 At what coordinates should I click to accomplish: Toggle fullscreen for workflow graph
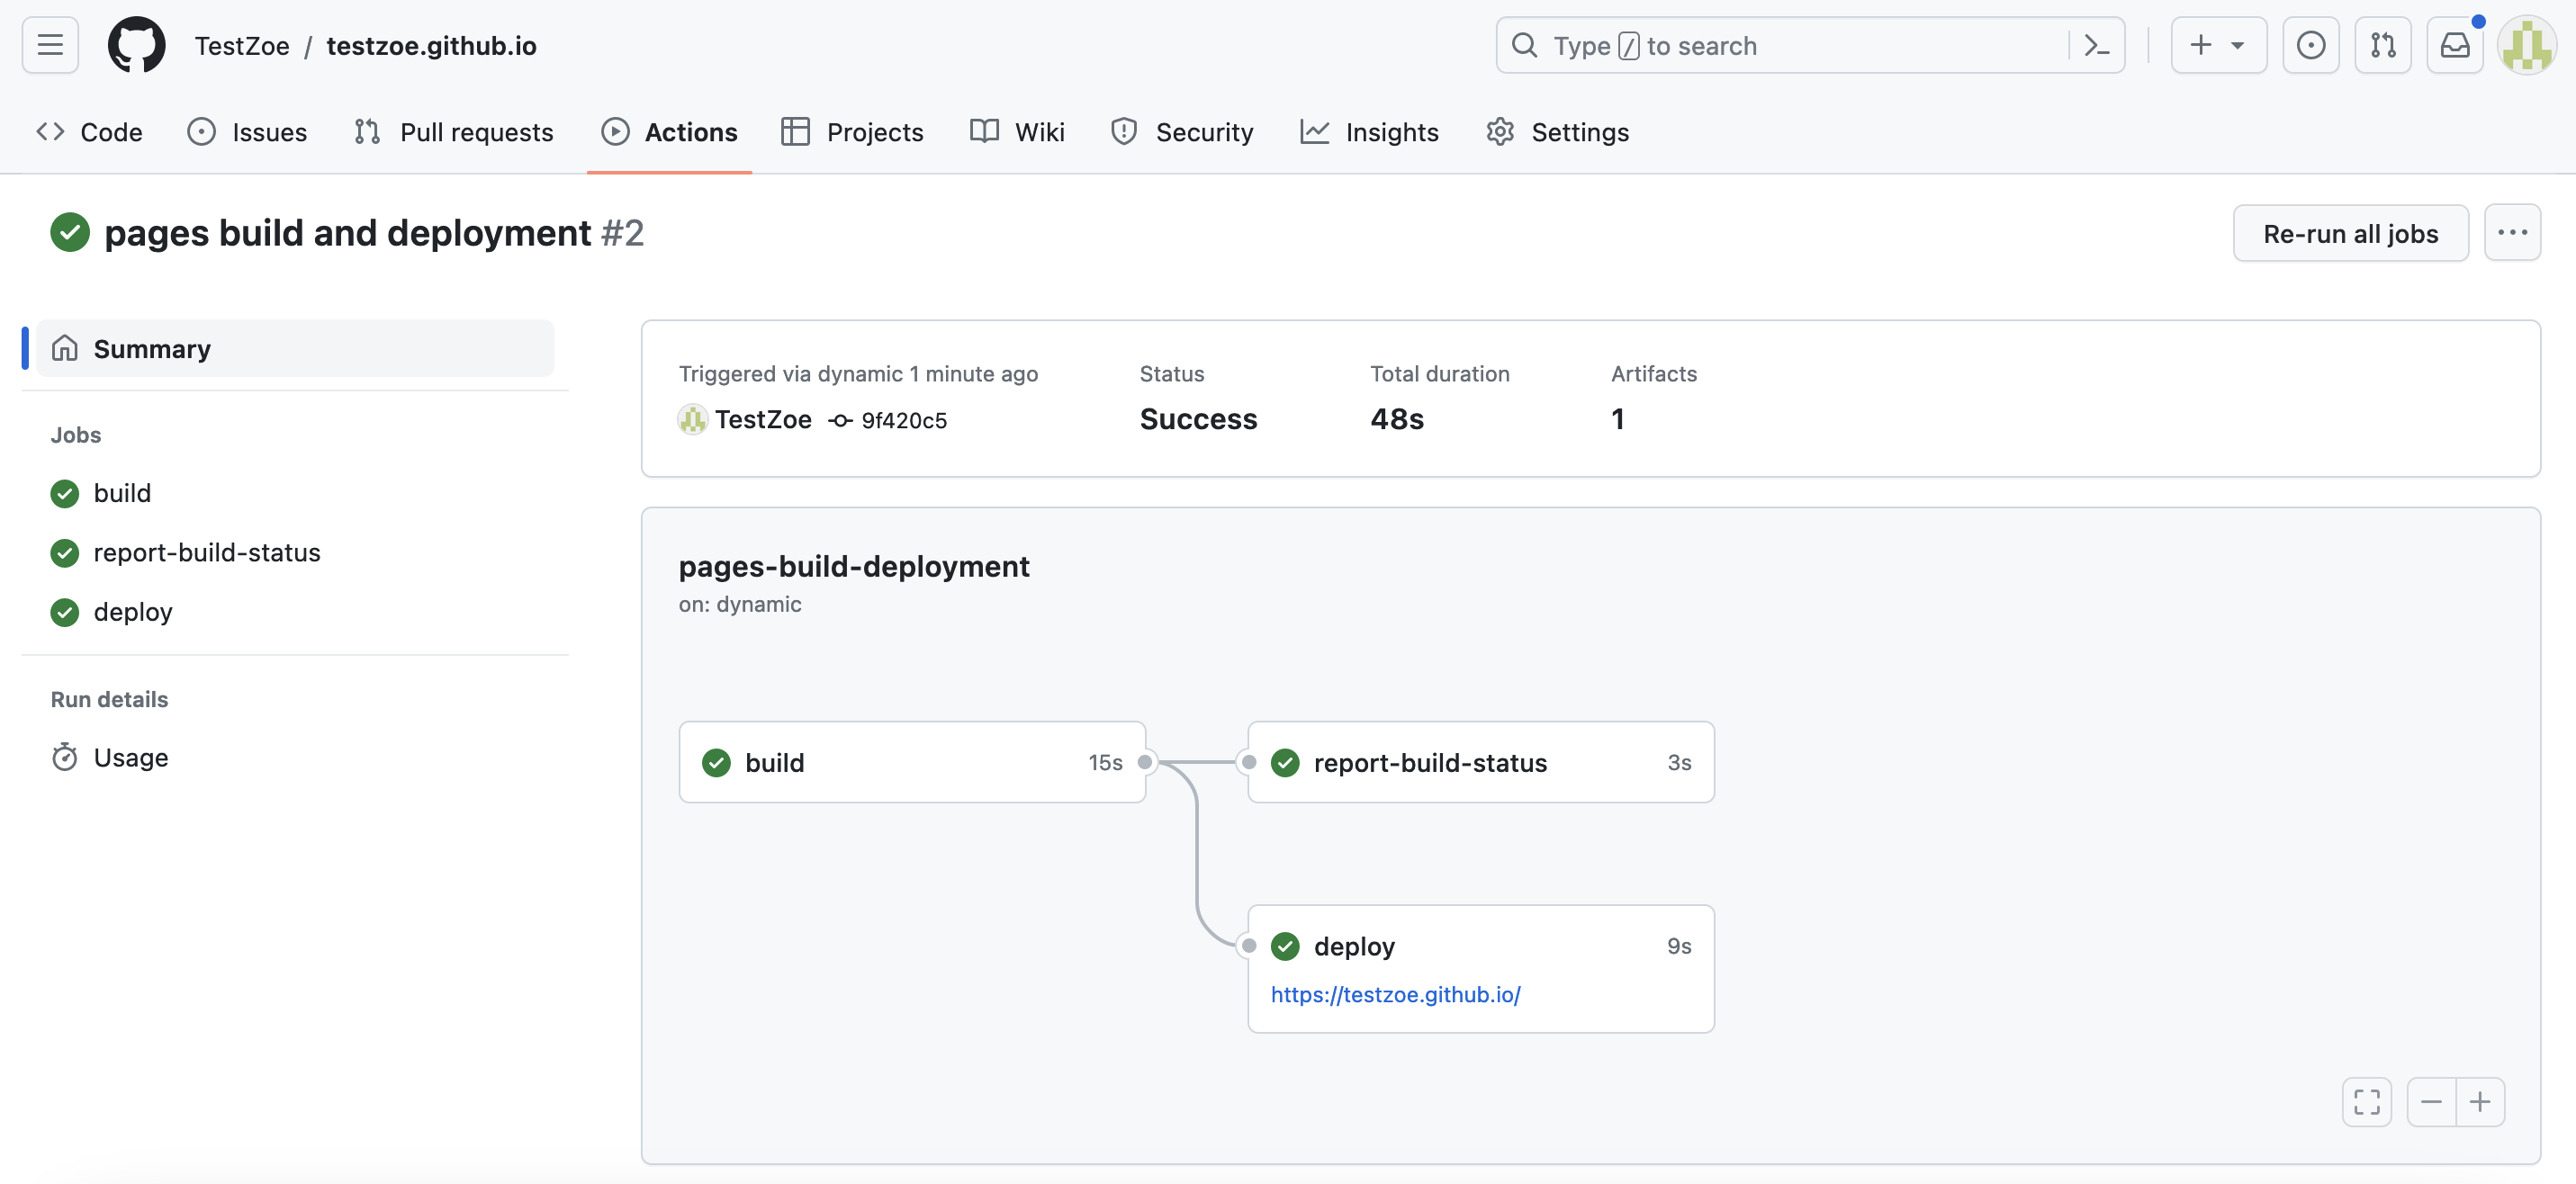(2366, 1101)
